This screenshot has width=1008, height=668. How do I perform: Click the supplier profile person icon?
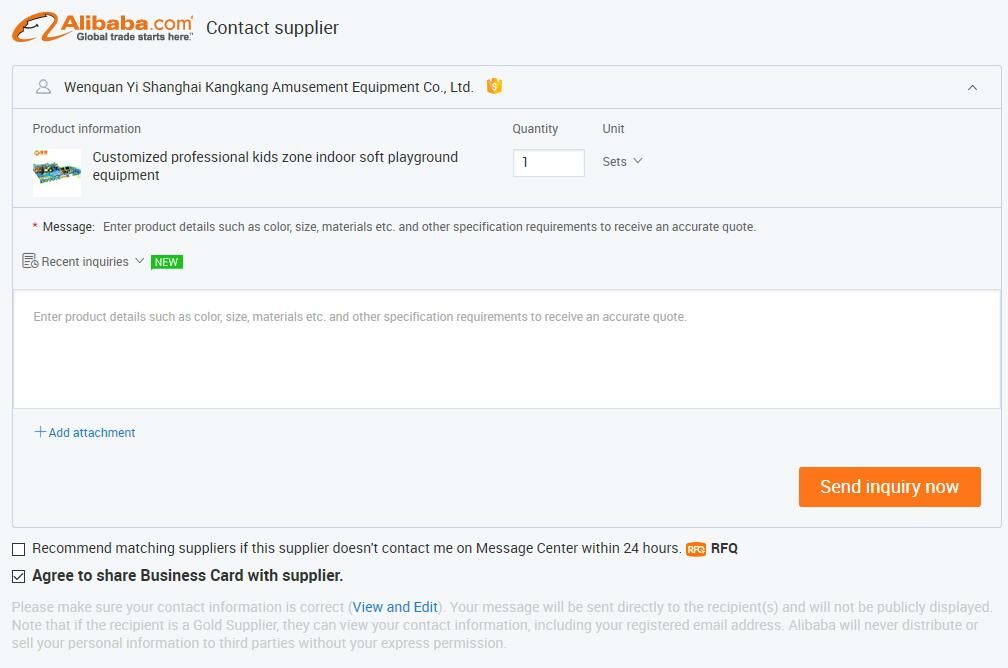coord(43,87)
